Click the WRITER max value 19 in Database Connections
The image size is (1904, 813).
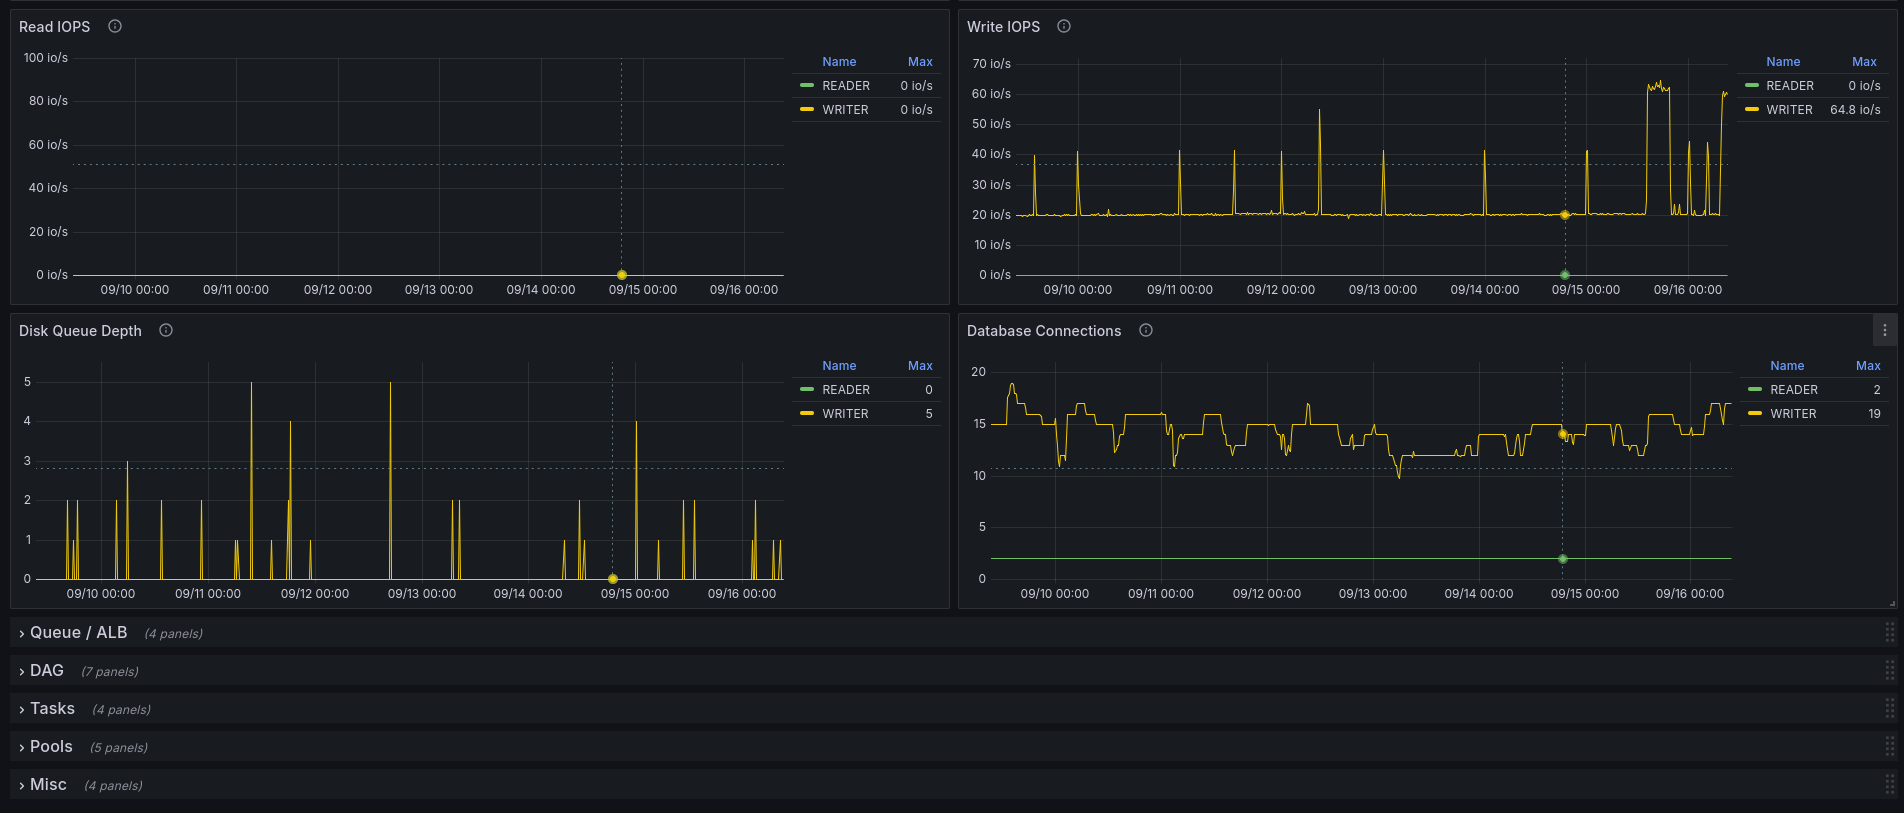pos(1874,414)
